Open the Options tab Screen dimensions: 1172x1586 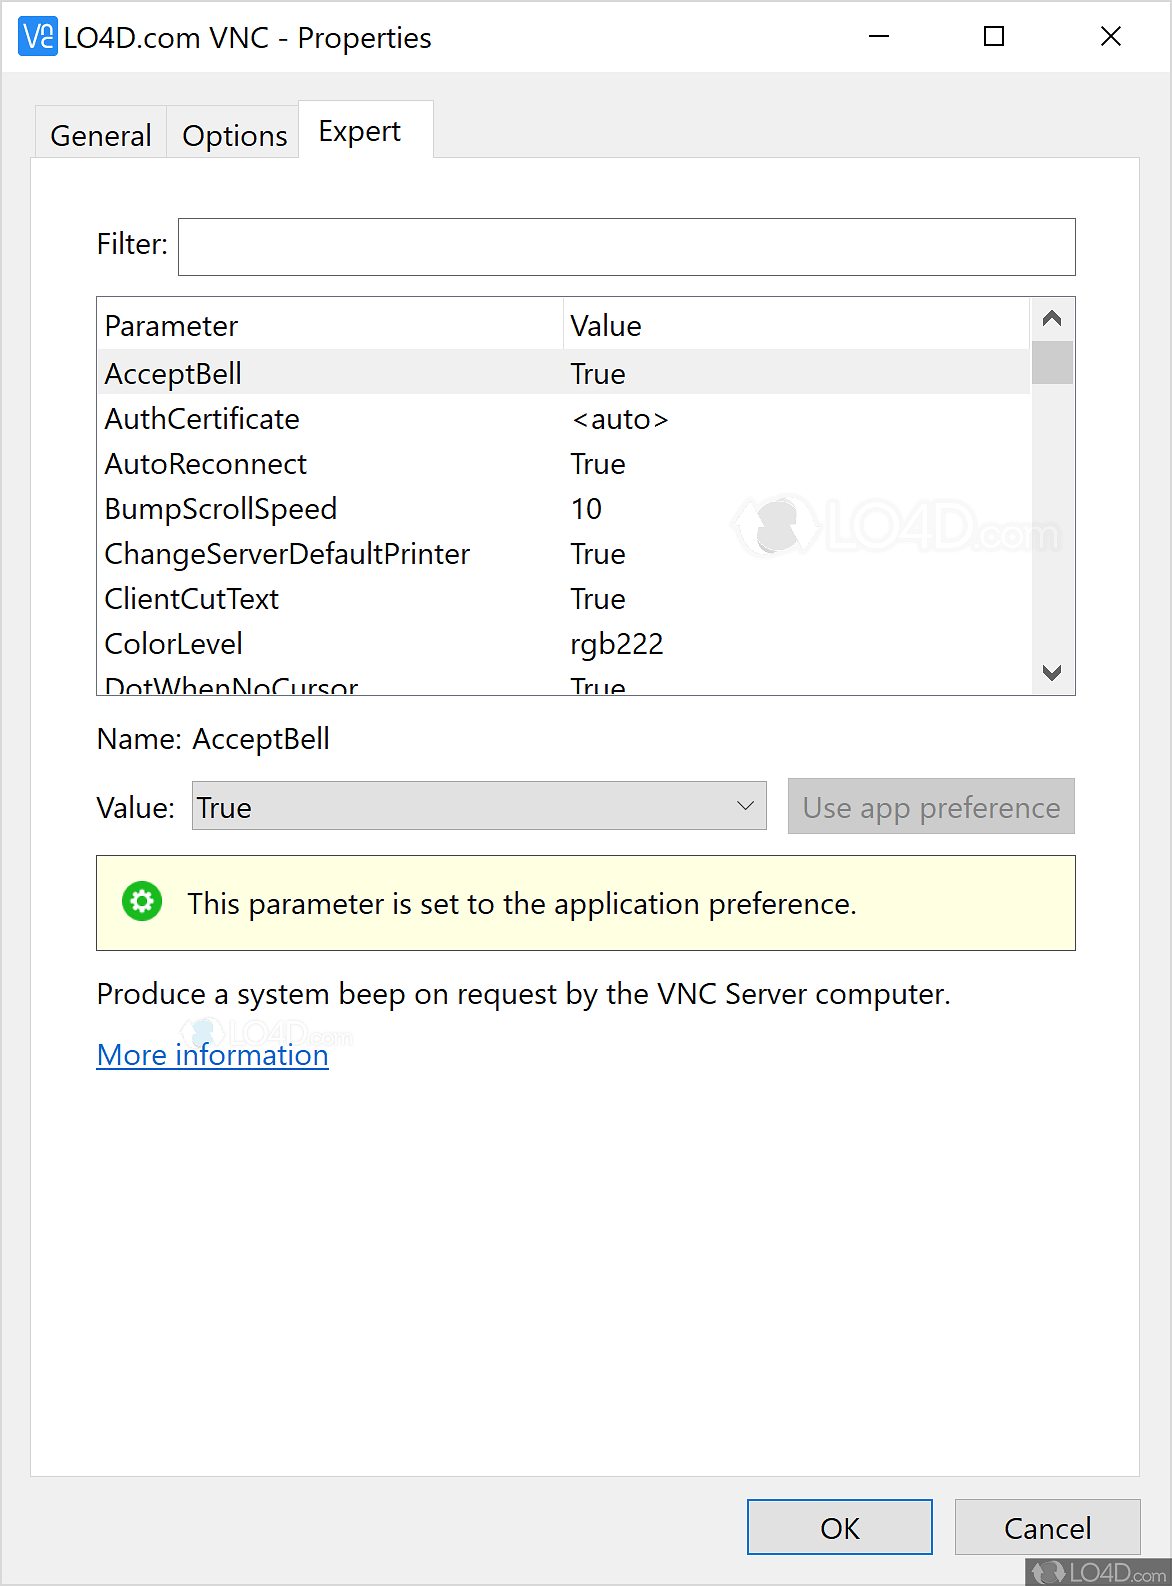coord(234,135)
